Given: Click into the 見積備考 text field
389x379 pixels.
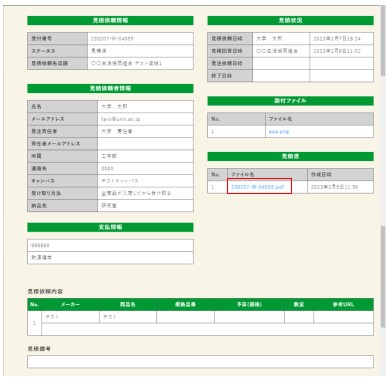Looking at the screenshot, I should [200, 362].
